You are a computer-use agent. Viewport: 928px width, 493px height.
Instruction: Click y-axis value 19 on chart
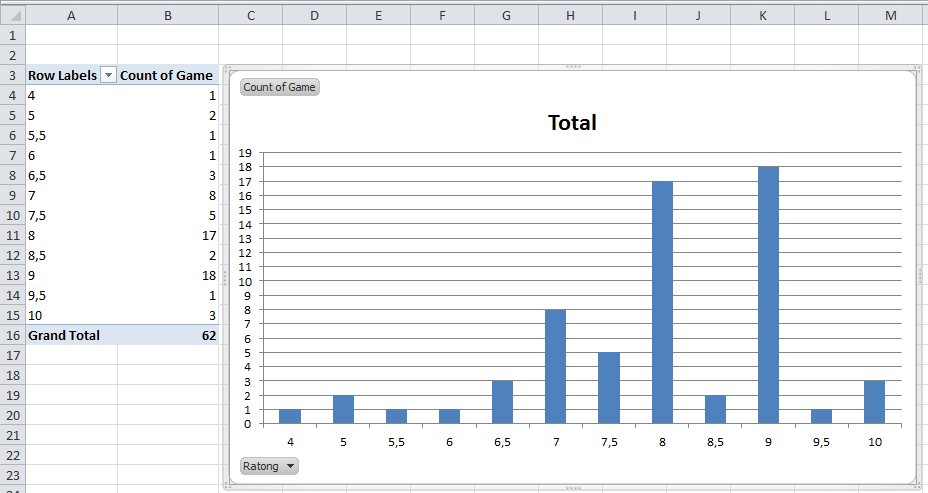coord(245,153)
